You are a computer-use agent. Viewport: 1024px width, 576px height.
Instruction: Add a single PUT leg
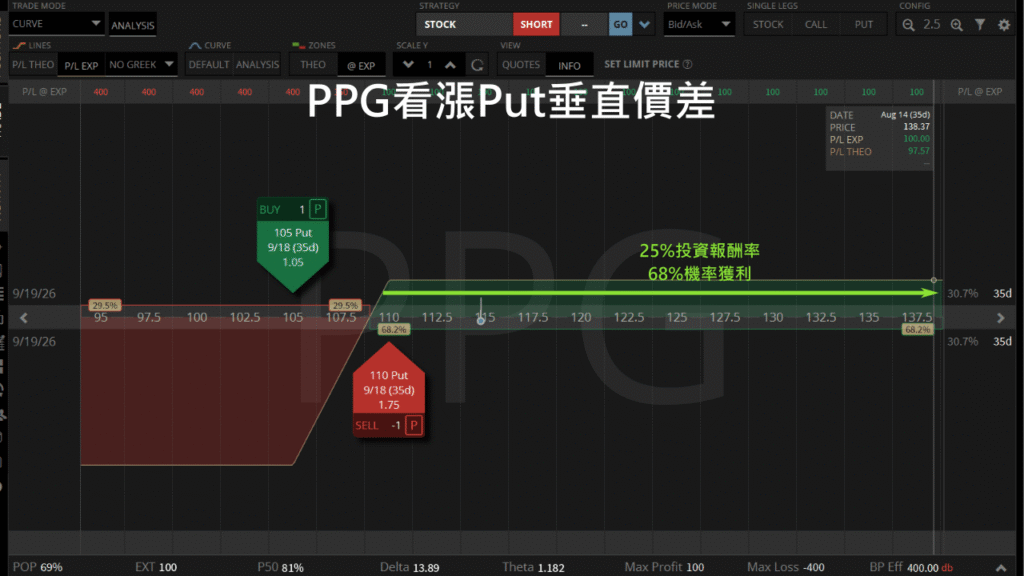pyautogui.click(x=863, y=24)
